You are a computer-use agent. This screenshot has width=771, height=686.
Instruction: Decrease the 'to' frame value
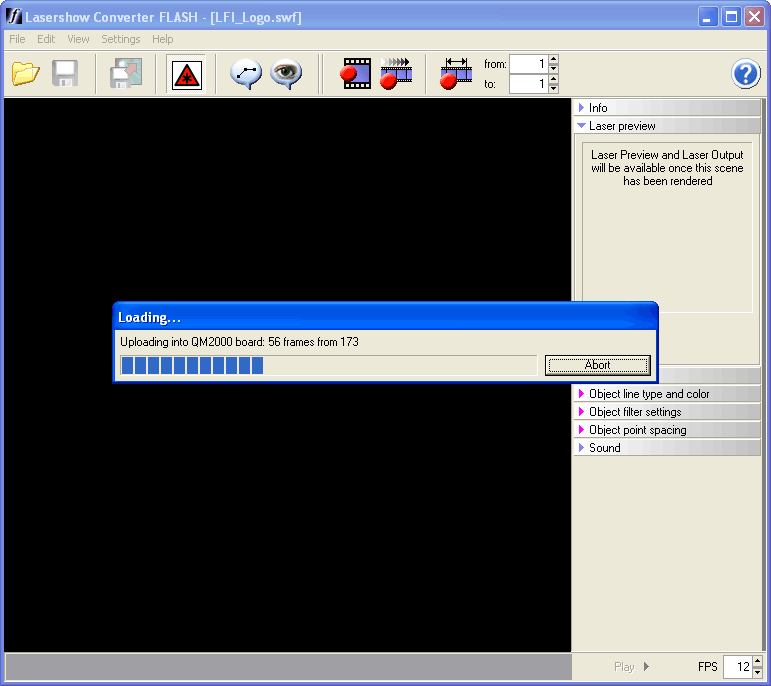coord(554,89)
